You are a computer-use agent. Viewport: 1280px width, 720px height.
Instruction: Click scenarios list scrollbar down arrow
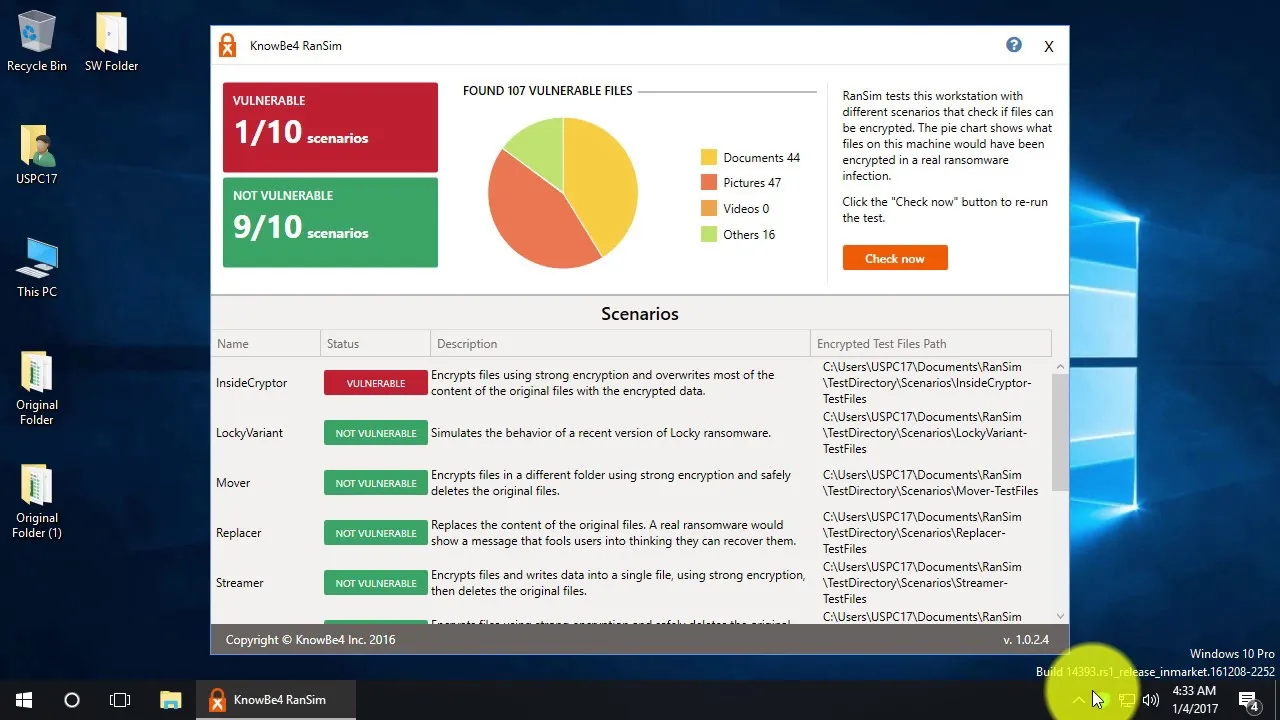click(x=1060, y=616)
